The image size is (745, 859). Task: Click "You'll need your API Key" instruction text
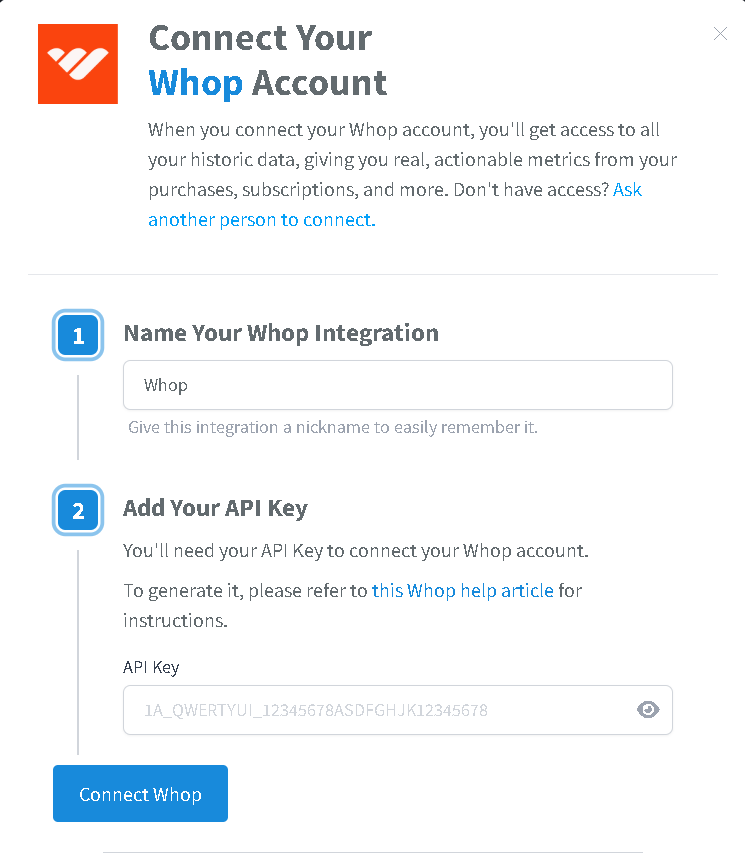355,551
